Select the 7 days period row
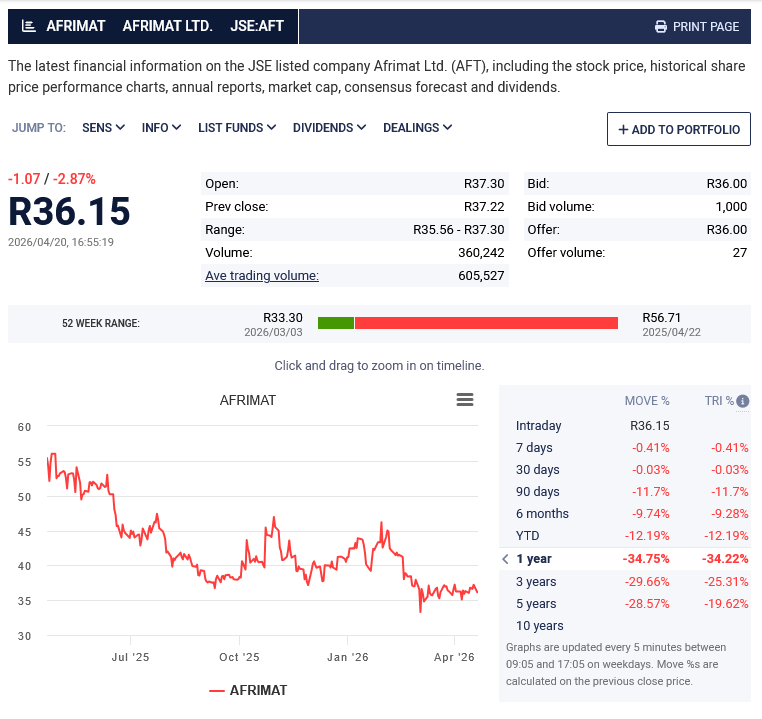Image resolution: width=762 pixels, height=719 pixels. pos(624,447)
